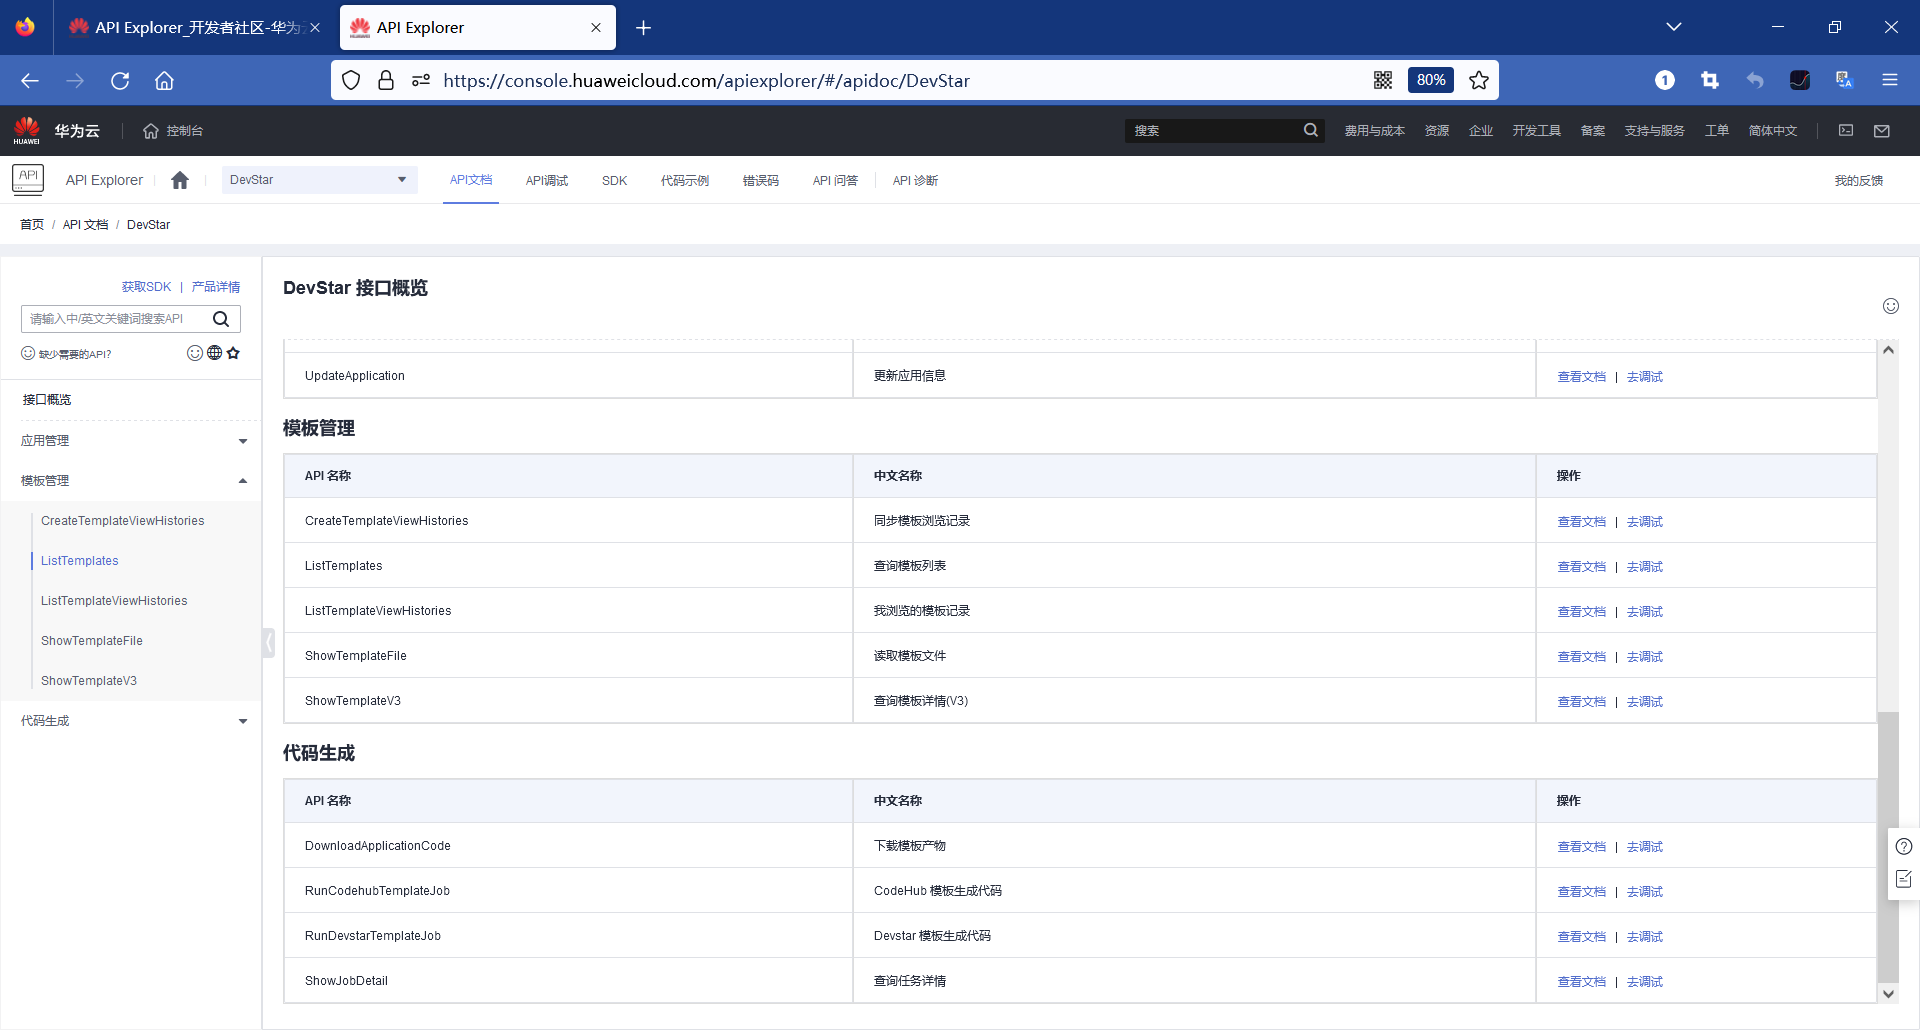Open the floating help question icon

pos(1904,847)
